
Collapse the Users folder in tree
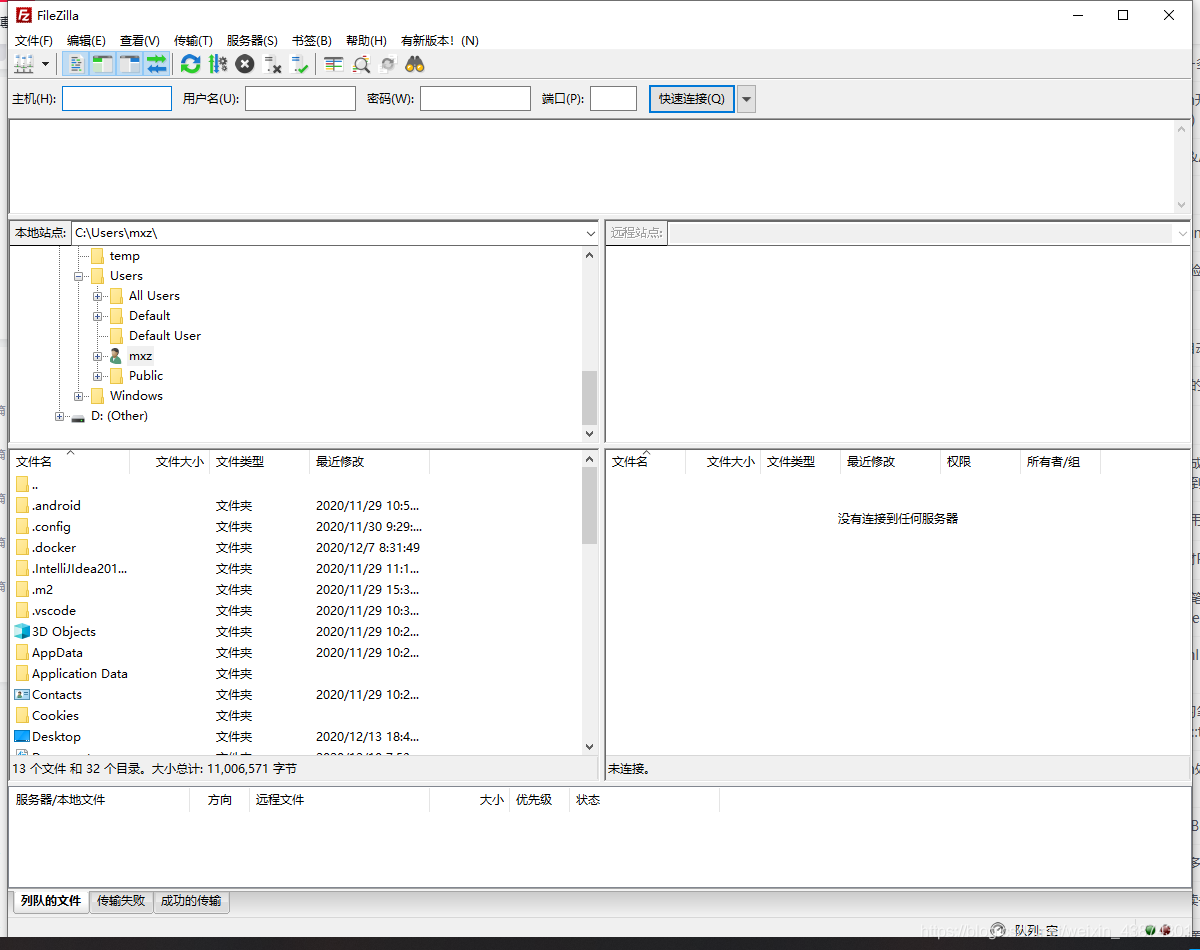point(78,276)
